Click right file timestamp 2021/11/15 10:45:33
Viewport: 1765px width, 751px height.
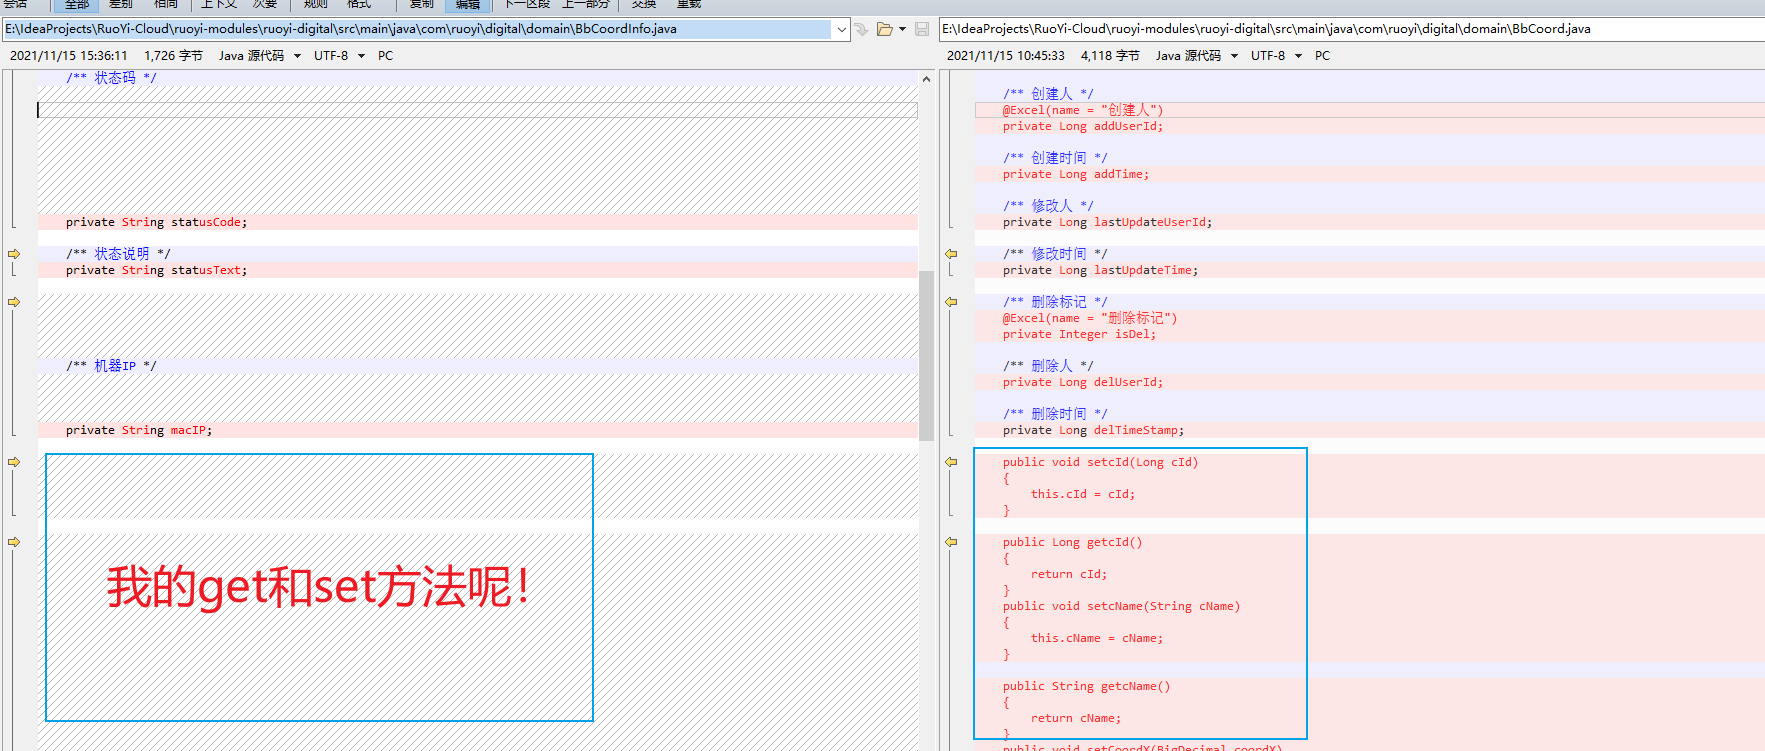pyautogui.click(x=1006, y=56)
